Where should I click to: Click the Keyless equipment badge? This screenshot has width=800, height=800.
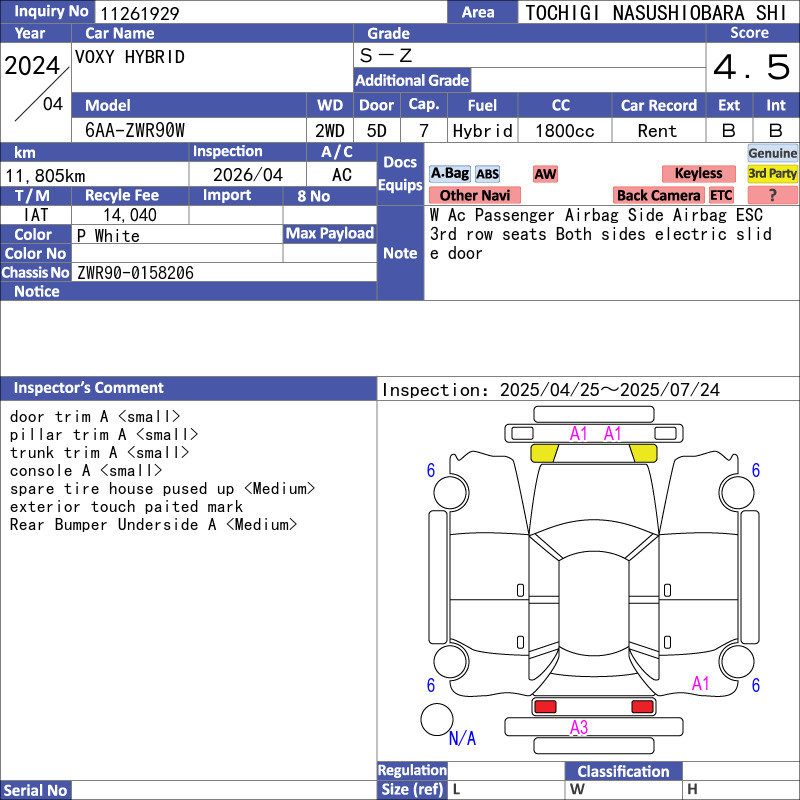[697, 174]
